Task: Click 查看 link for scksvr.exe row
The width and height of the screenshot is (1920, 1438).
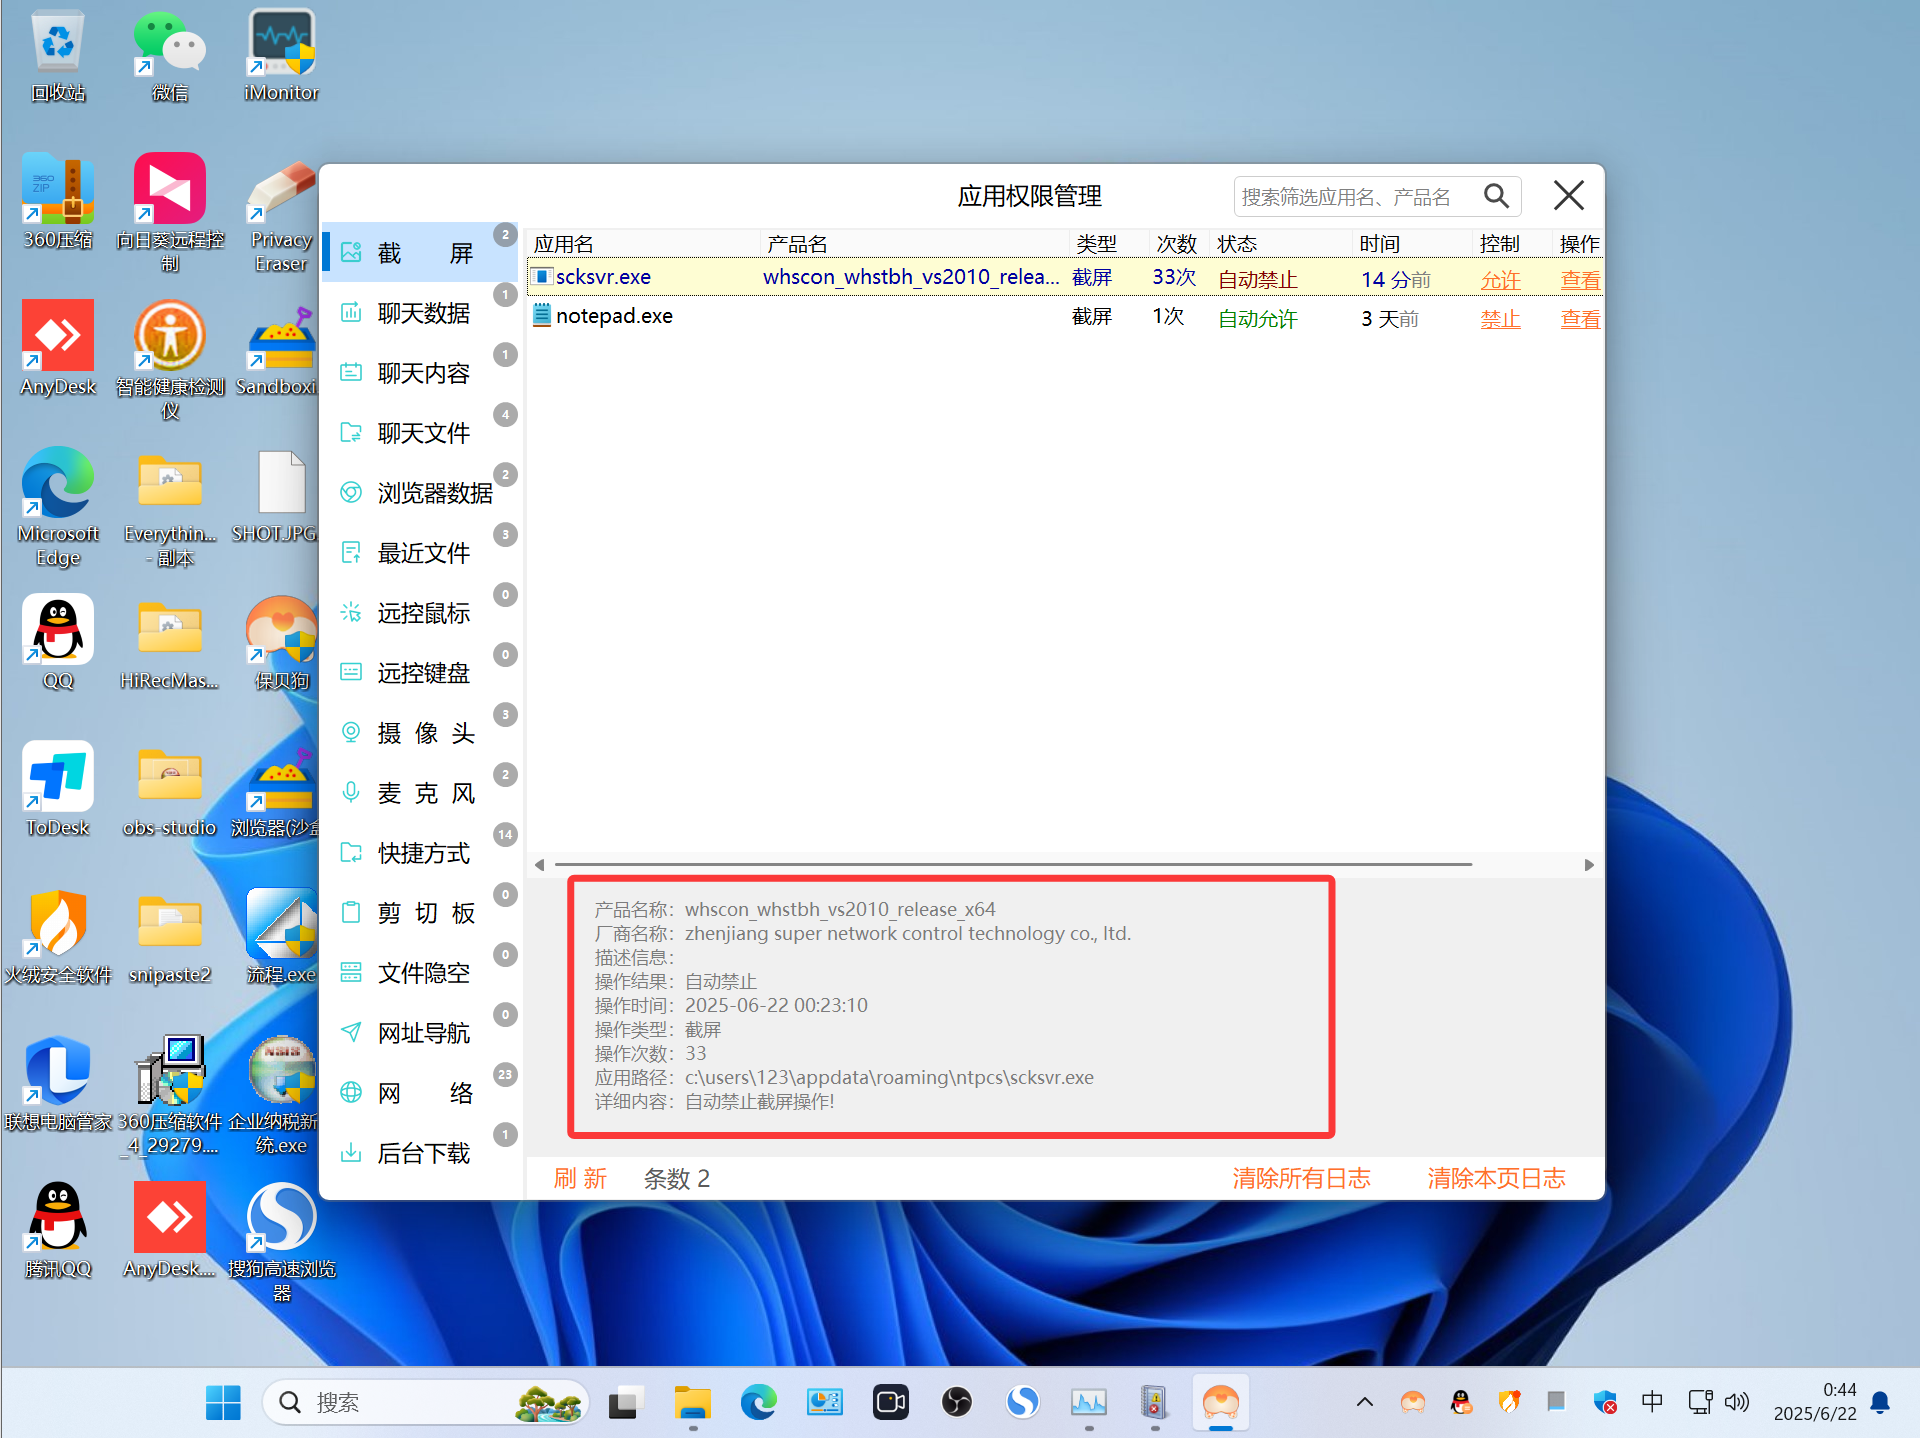Action: pos(1580,280)
